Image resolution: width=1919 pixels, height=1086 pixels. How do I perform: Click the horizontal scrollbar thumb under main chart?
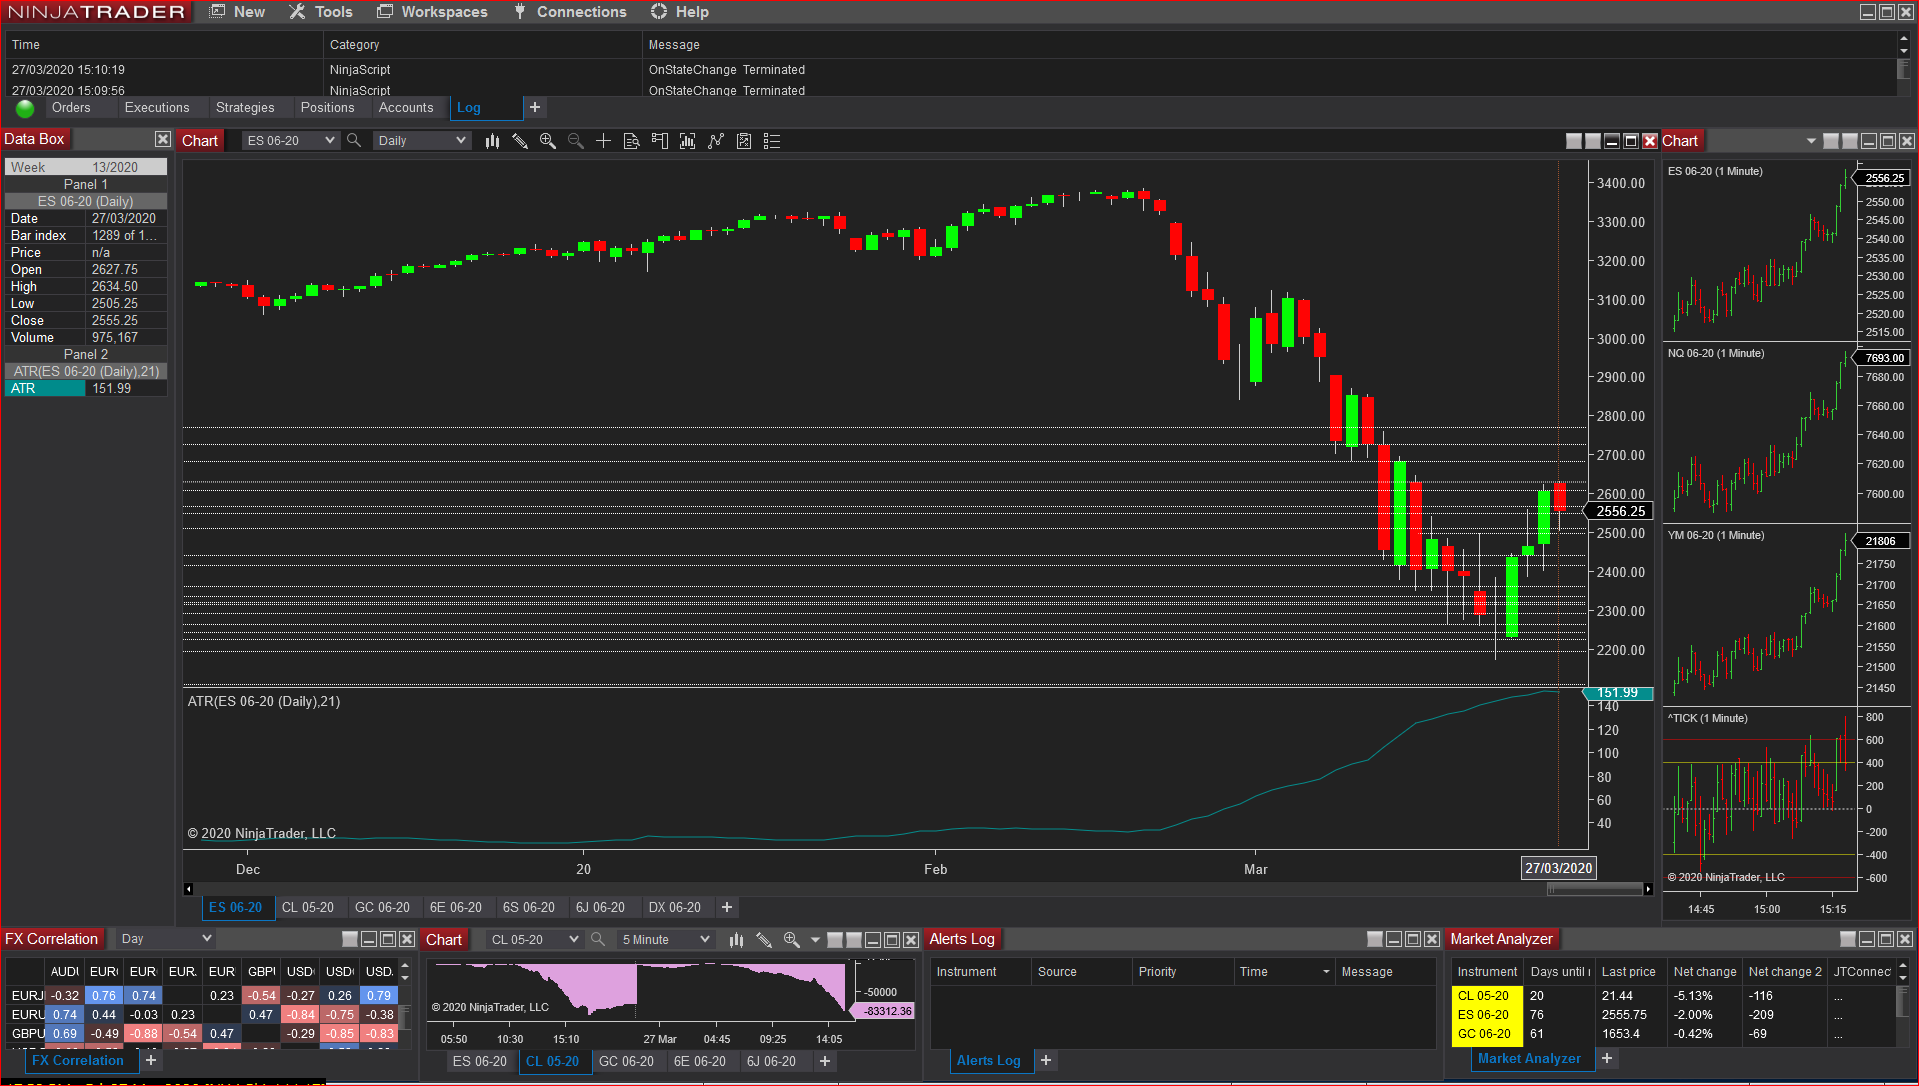click(x=1594, y=889)
